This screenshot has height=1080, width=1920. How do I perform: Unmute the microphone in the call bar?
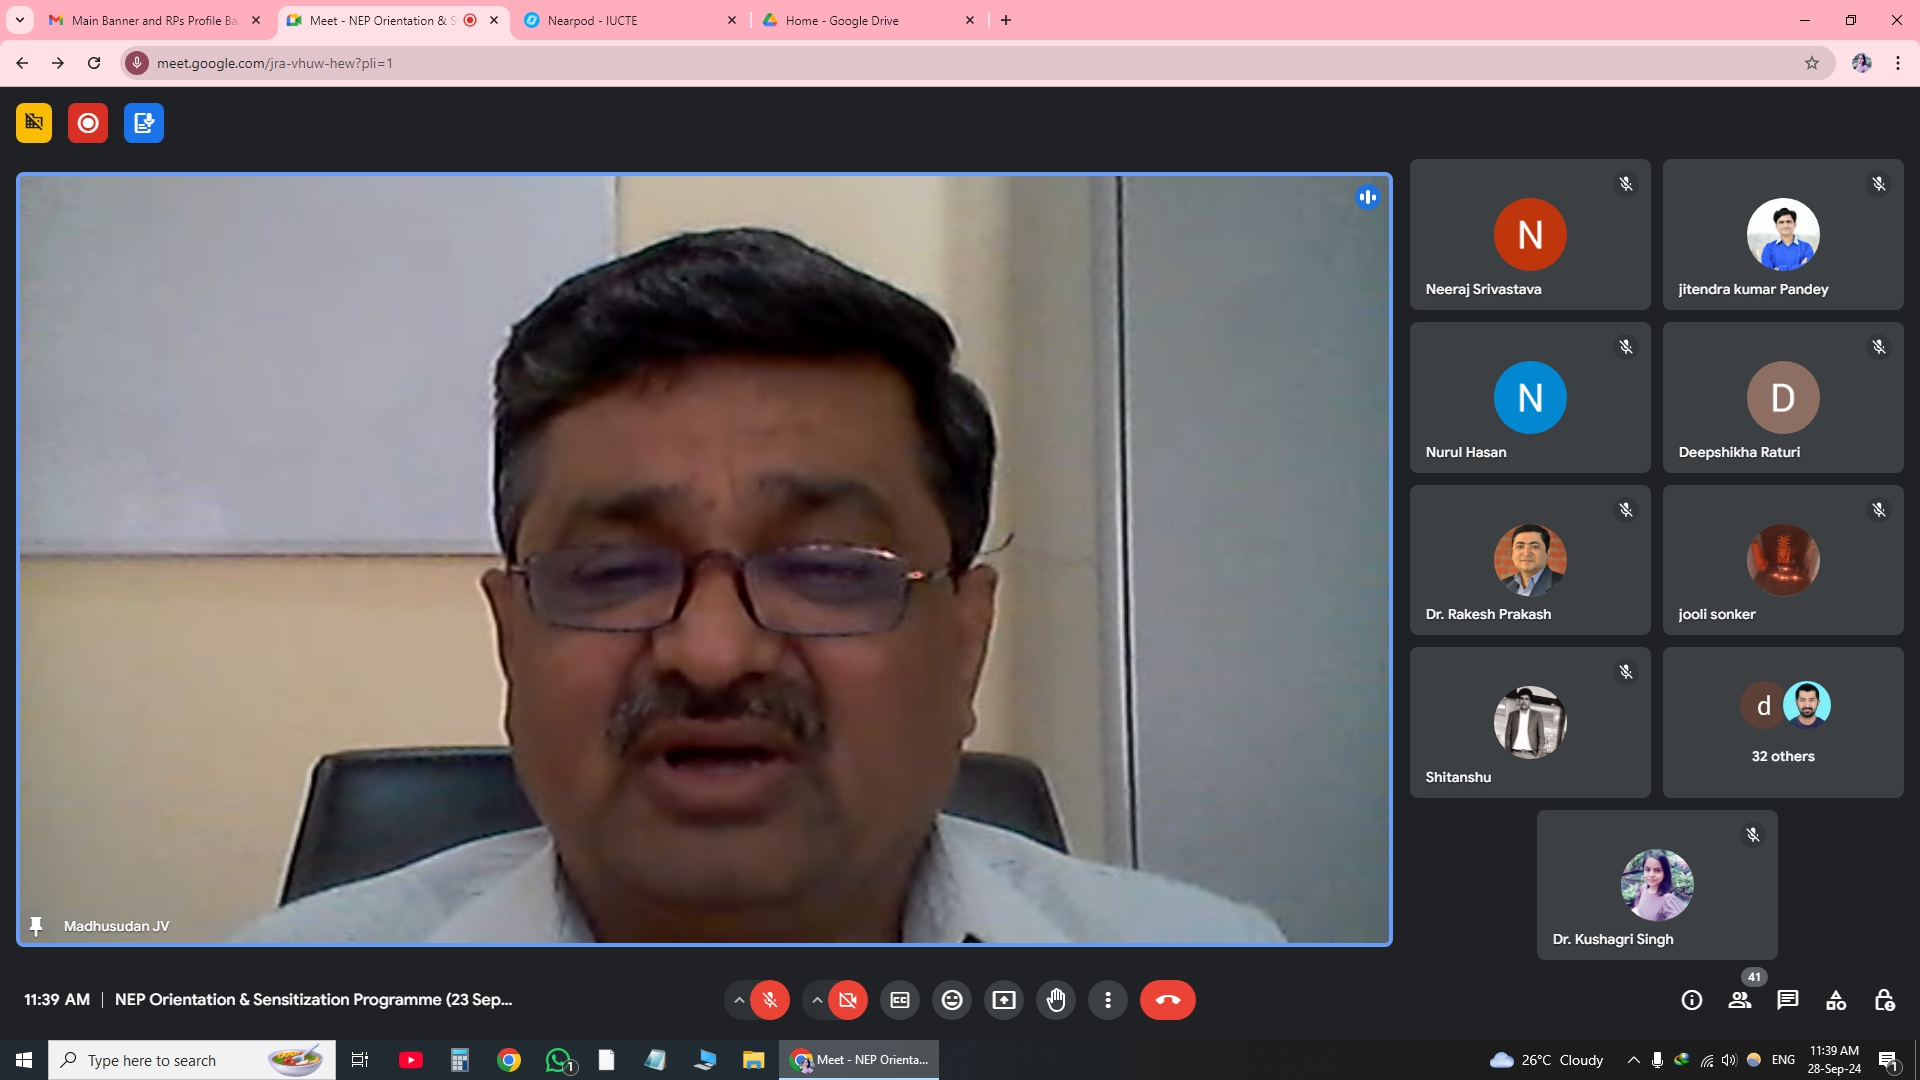coord(770,1000)
